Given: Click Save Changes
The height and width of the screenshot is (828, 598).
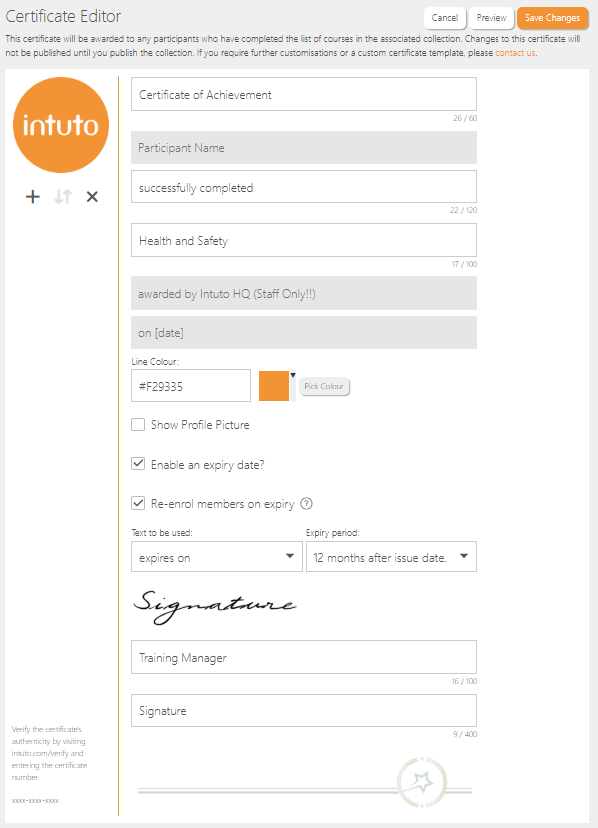Looking at the screenshot, I should point(553,18).
